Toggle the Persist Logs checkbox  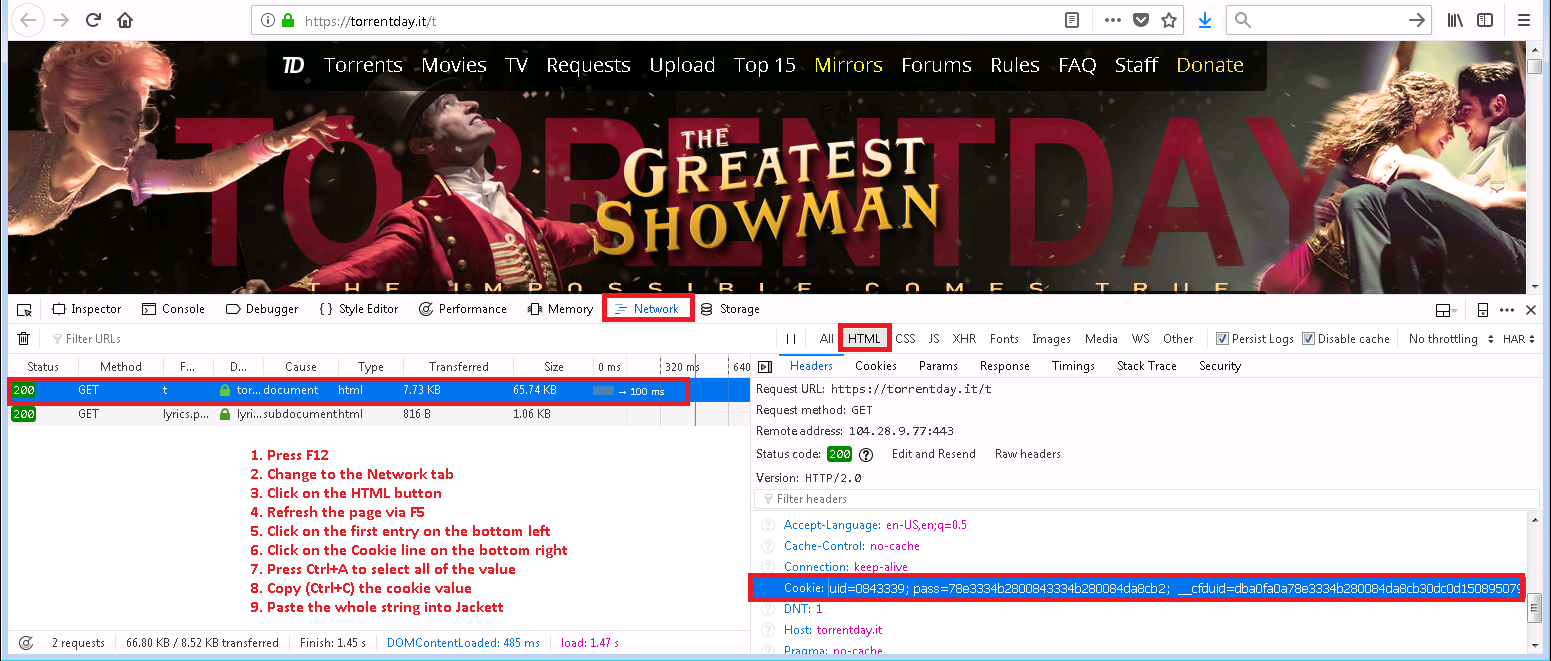1222,339
